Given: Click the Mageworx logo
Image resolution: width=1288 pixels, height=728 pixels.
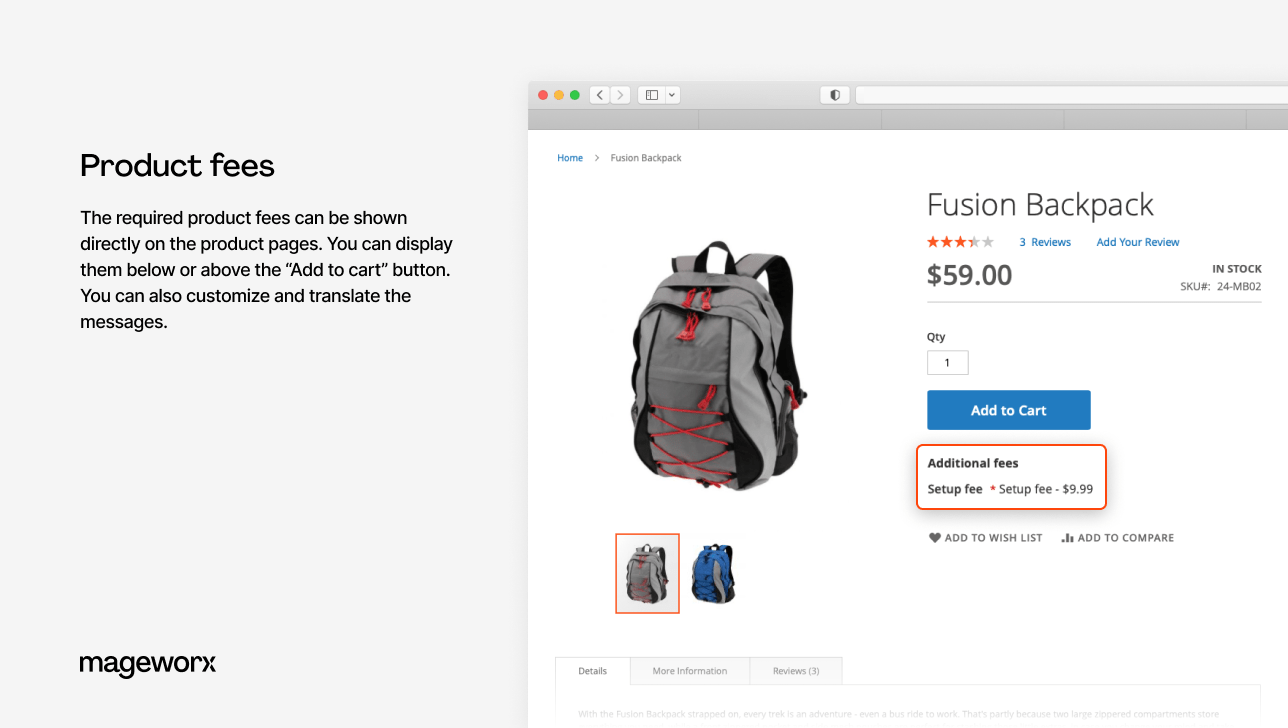Looking at the screenshot, I should [147, 664].
